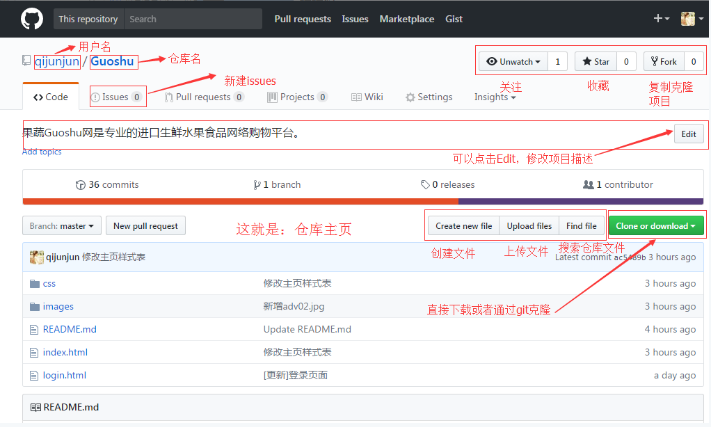Switch to repository Pull requests tab
This screenshot has height=427, width=711.
coord(204,97)
